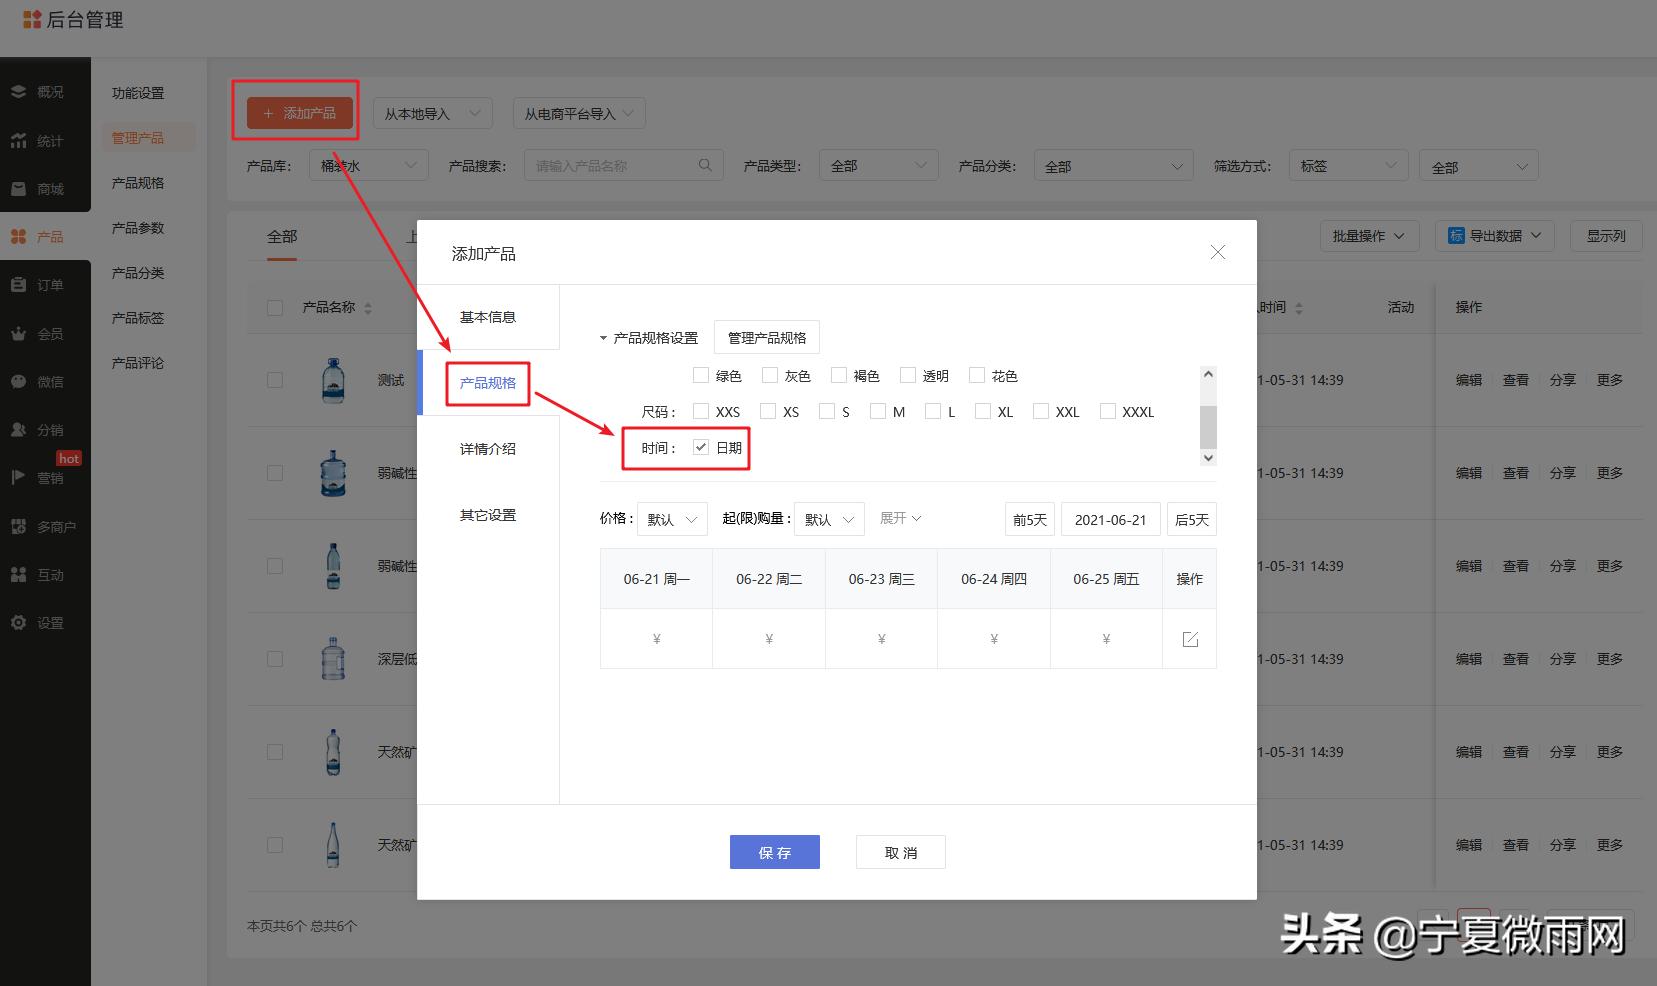Switch to the 基本信息 tab
Viewport: 1657px width, 986px height.
[487, 317]
